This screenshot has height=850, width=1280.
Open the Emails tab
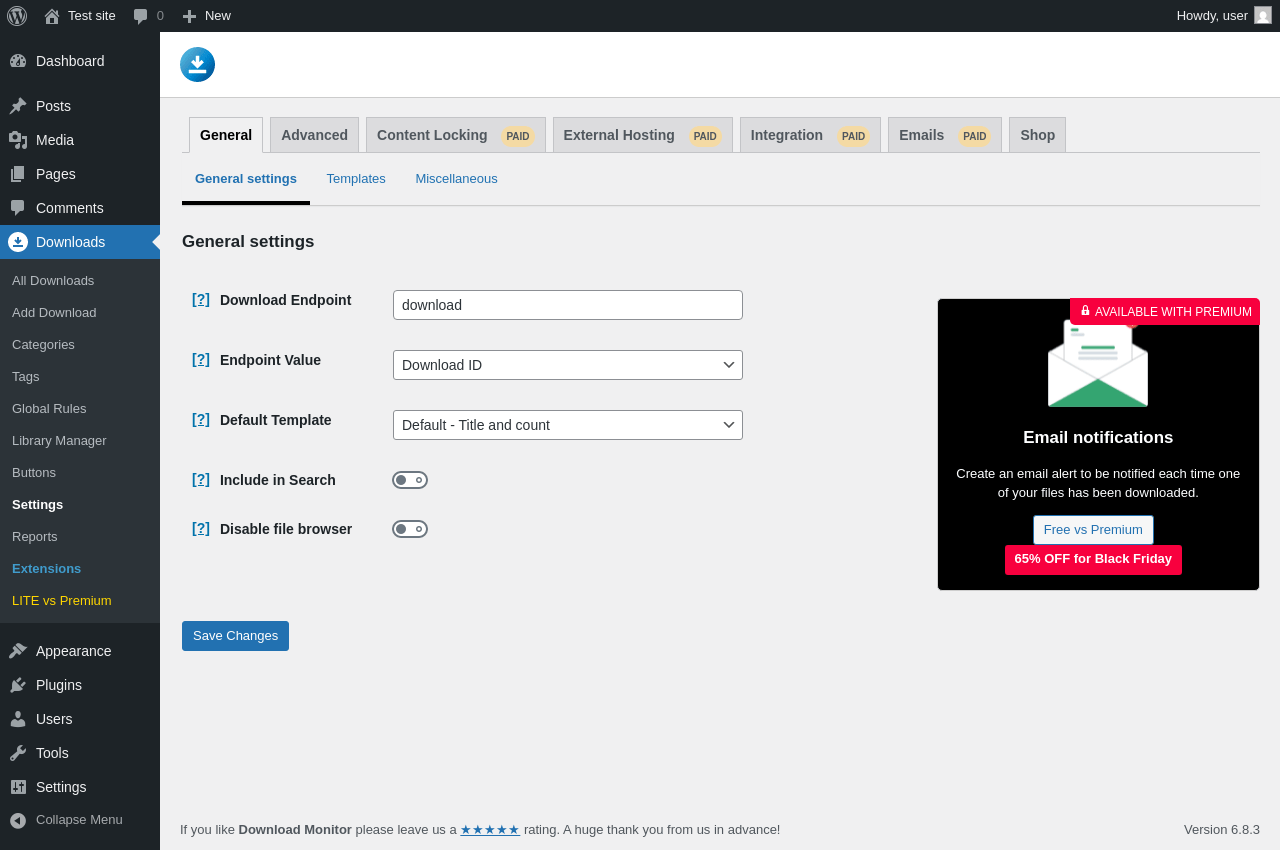(945, 135)
